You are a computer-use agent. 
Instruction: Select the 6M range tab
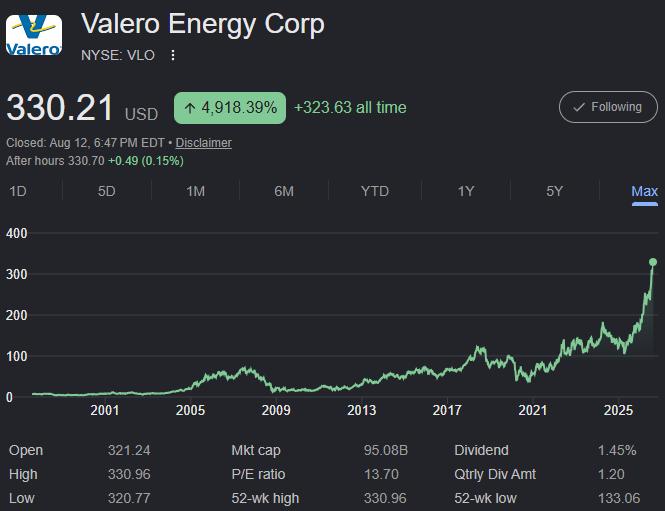click(284, 191)
